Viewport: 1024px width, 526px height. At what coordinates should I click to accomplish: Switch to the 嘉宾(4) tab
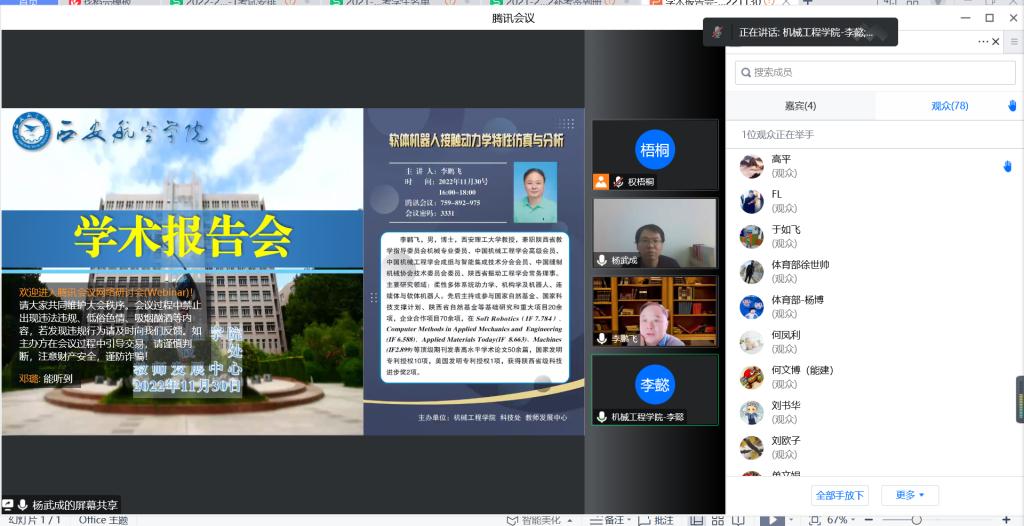click(x=800, y=106)
